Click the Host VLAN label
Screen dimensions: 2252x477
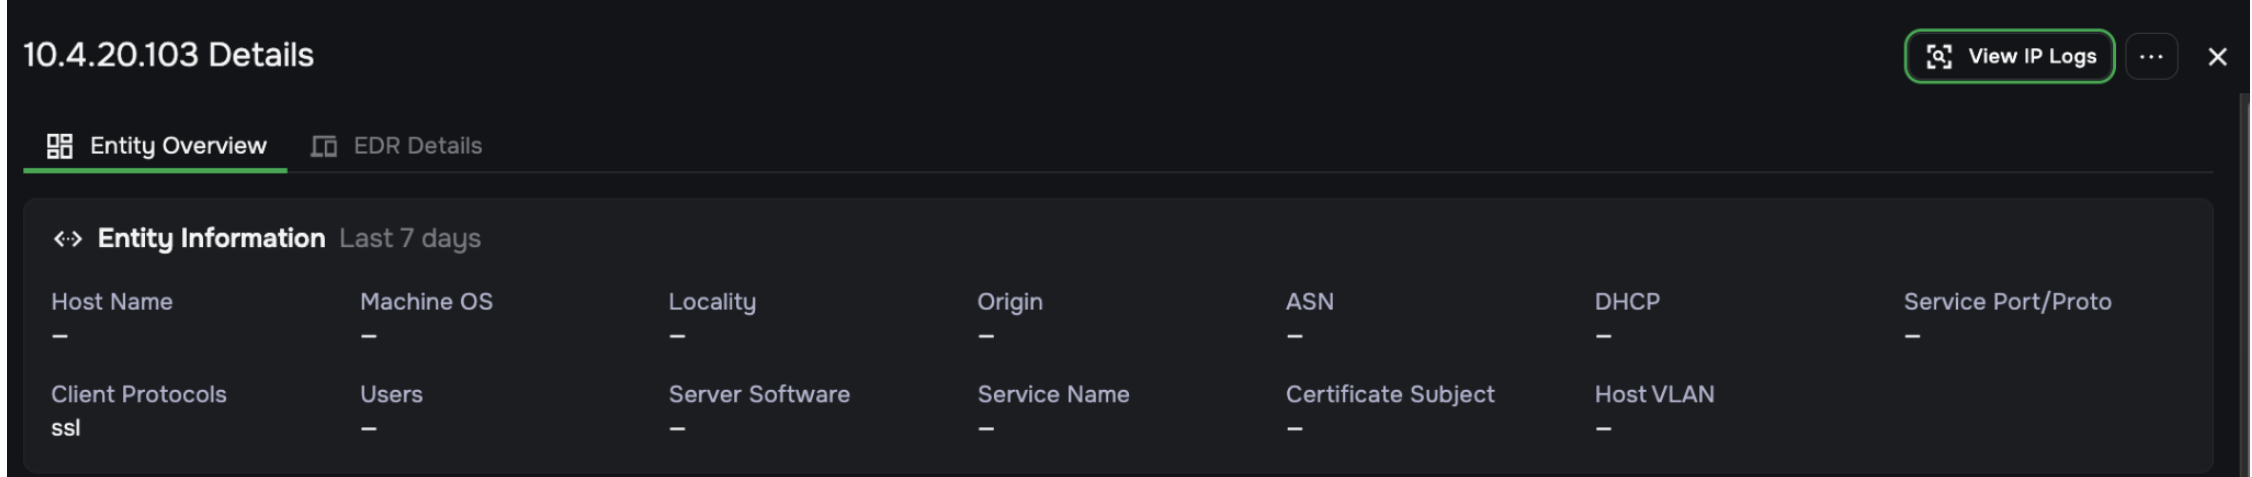click(x=1654, y=394)
